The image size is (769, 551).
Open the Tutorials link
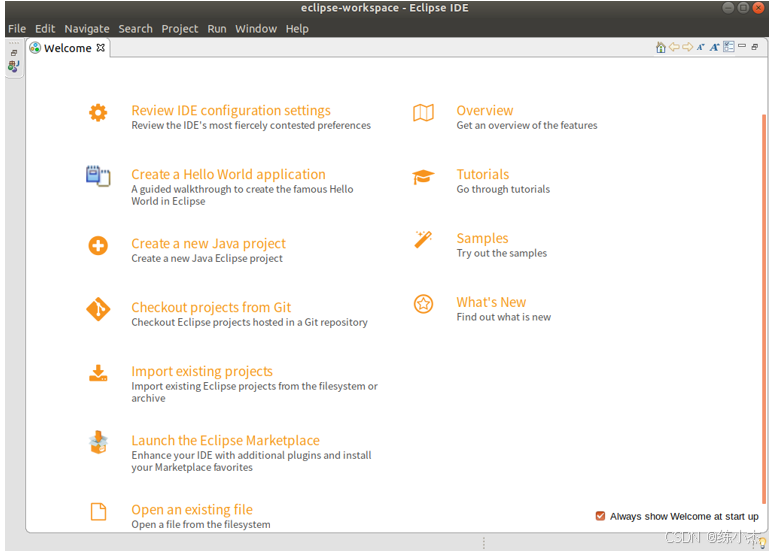(483, 174)
